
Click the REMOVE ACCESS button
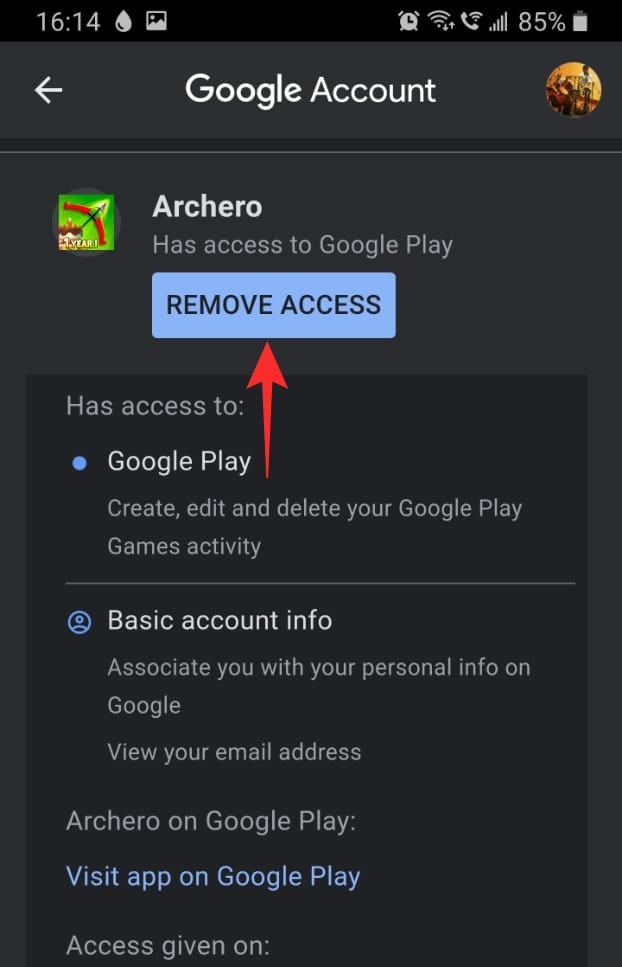pos(274,305)
